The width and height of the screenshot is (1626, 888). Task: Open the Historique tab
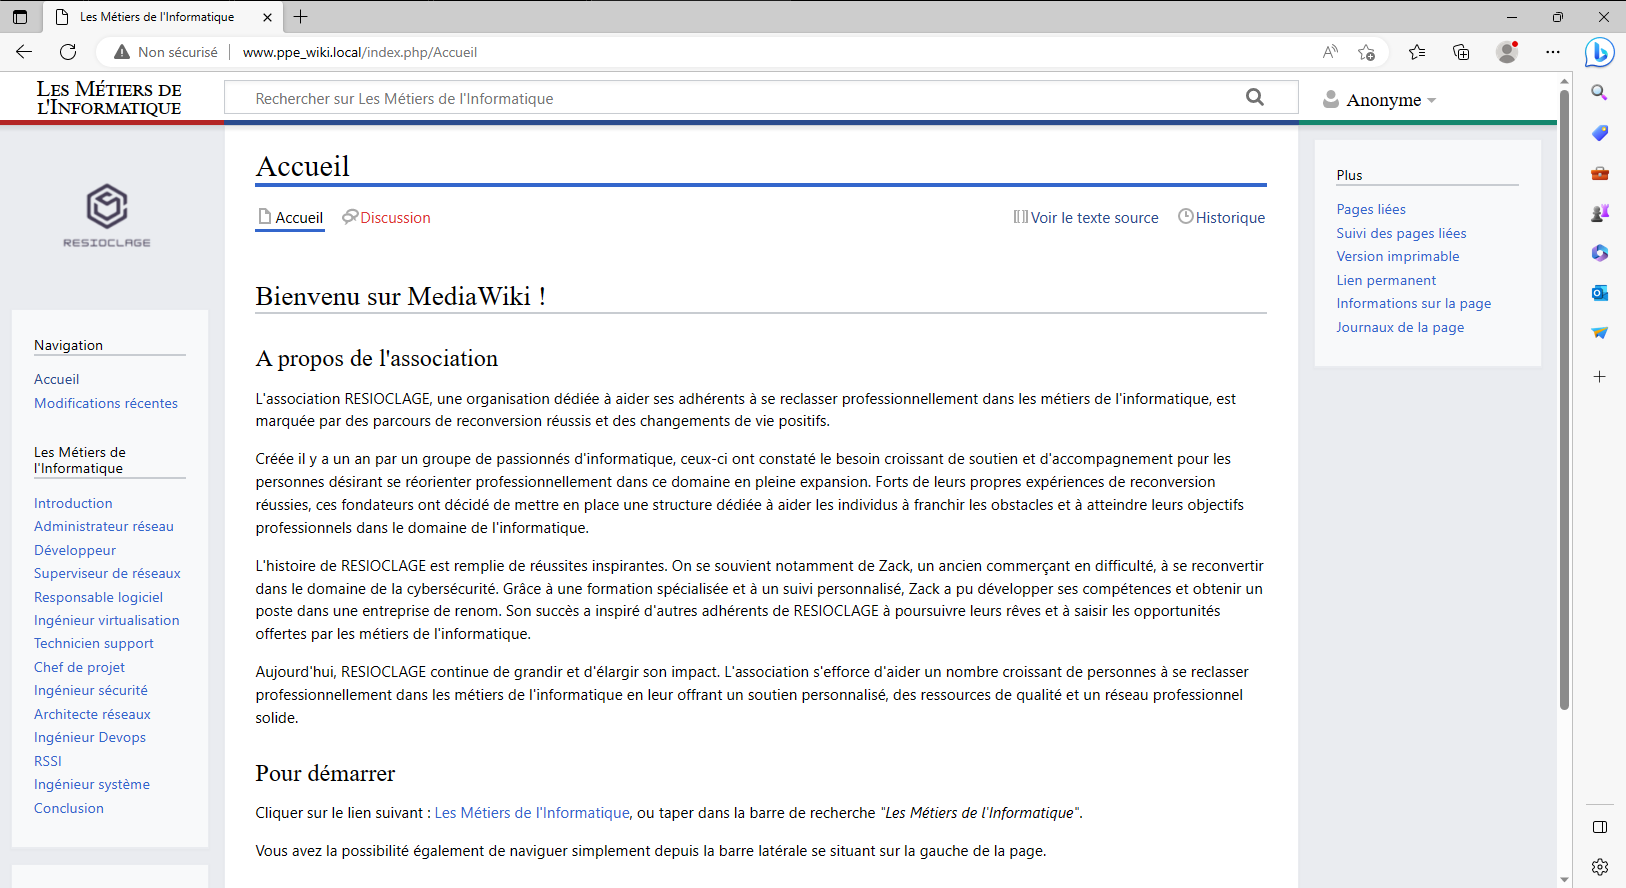coord(1229,218)
